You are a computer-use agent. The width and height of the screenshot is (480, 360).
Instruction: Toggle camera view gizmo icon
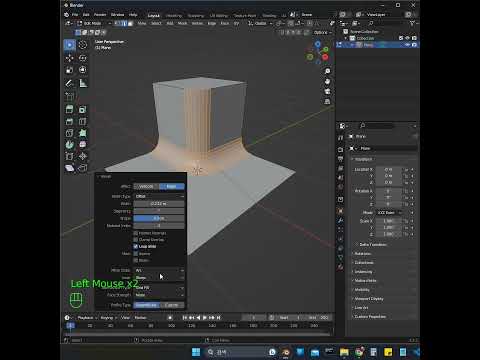click(x=327, y=91)
